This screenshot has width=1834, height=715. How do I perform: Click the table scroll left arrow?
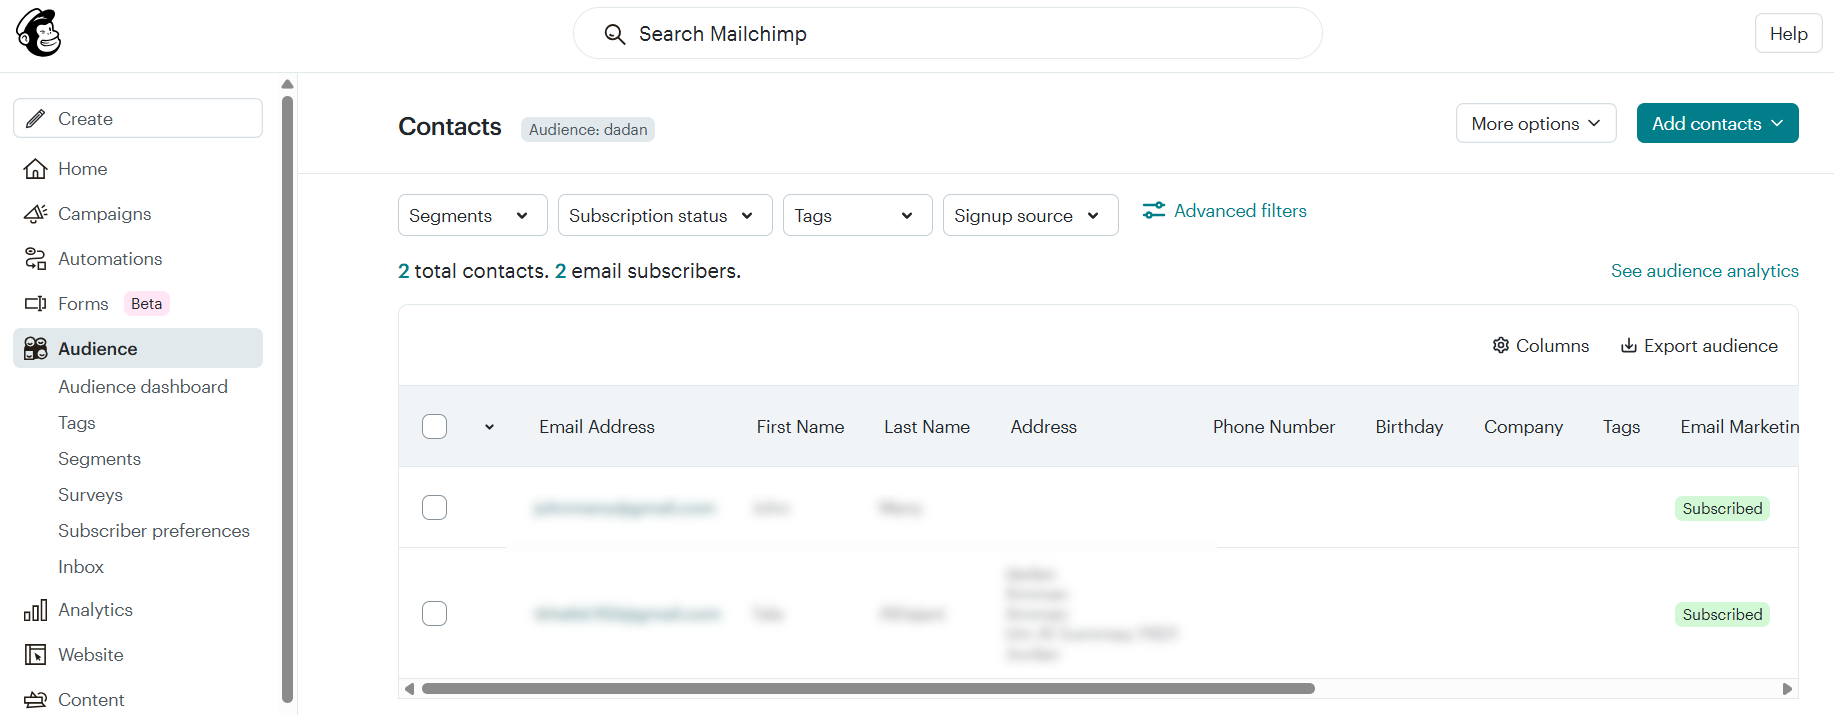click(409, 688)
